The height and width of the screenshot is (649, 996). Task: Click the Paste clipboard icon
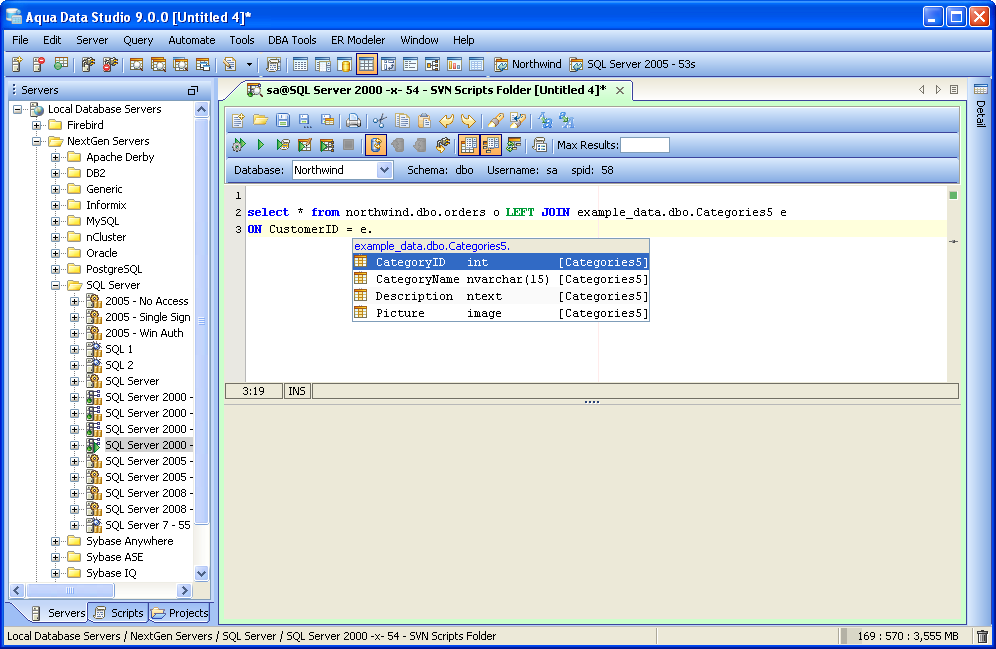(424, 121)
